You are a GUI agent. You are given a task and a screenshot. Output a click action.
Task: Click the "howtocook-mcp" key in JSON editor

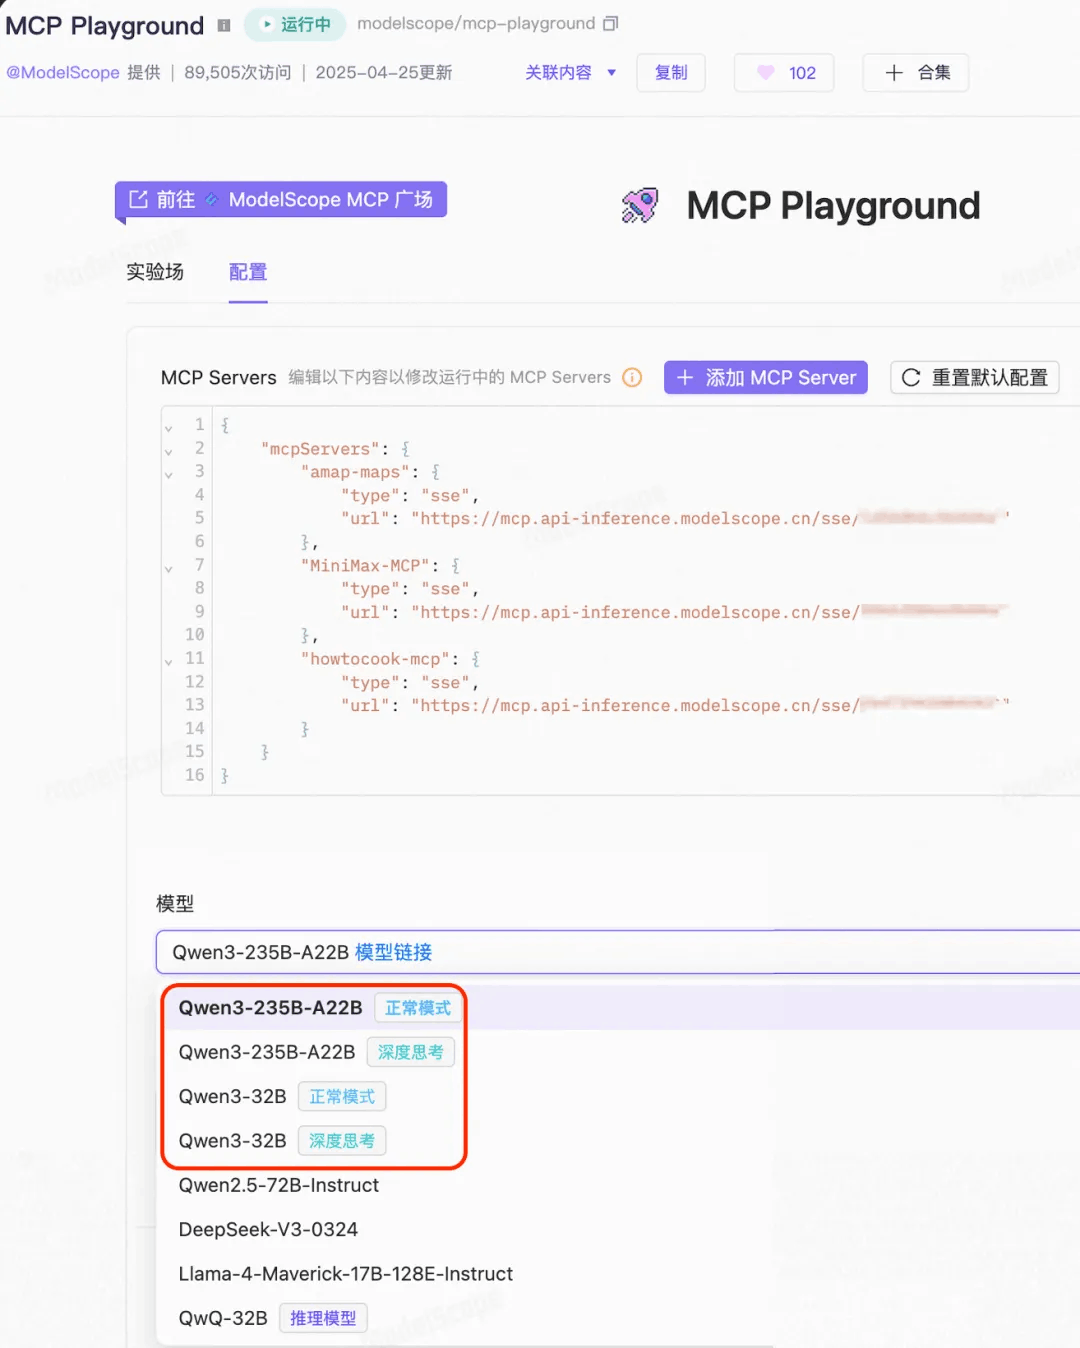(375, 659)
